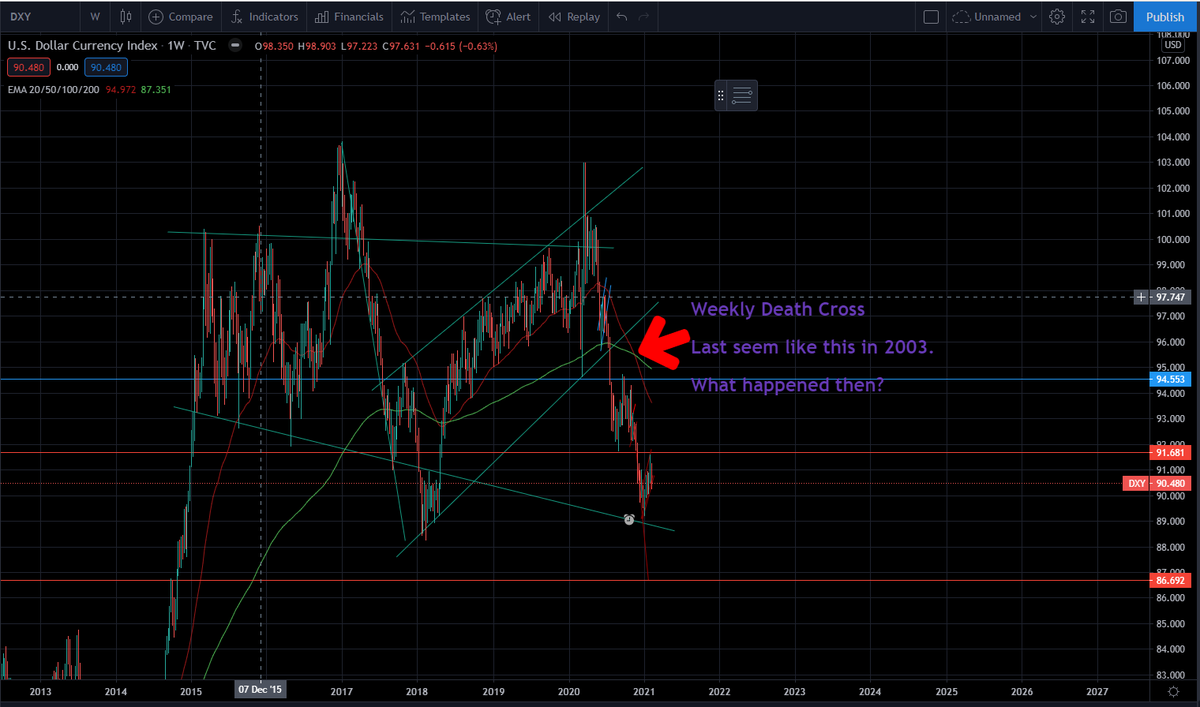1200x707 pixels.
Task: Open chart properties with gear icon
Action: point(1057,16)
